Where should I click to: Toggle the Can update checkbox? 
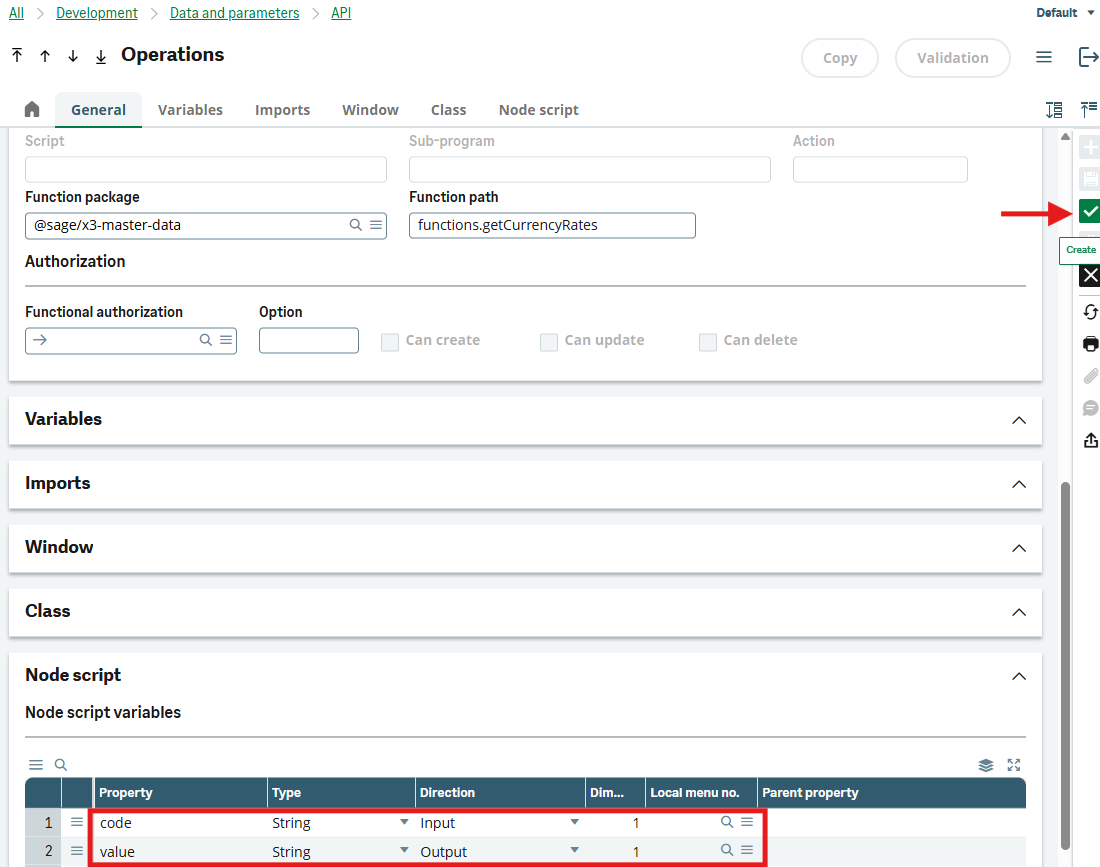[549, 342]
